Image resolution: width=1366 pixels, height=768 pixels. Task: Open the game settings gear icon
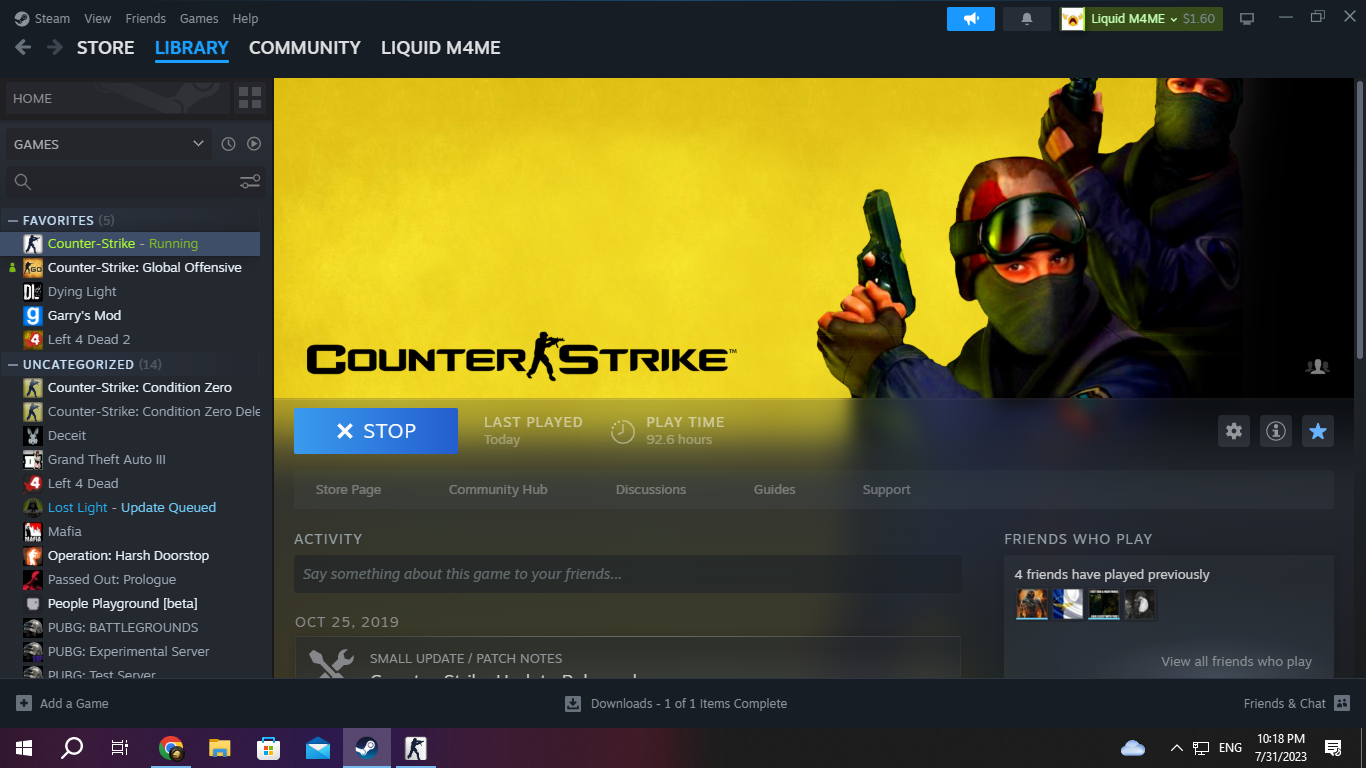[x=1234, y=431]
